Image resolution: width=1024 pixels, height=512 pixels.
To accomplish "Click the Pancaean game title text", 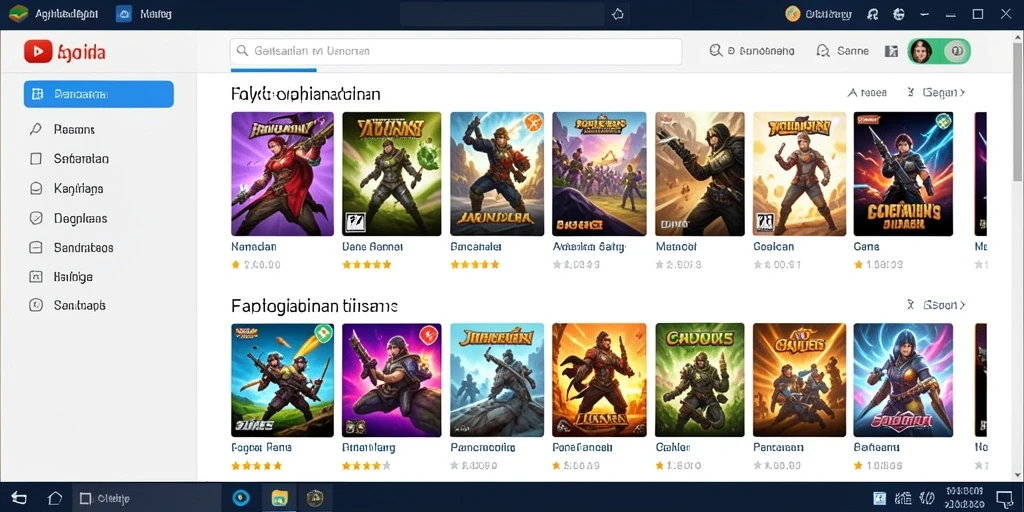I will pyautogui.click(x=778, y=448).
